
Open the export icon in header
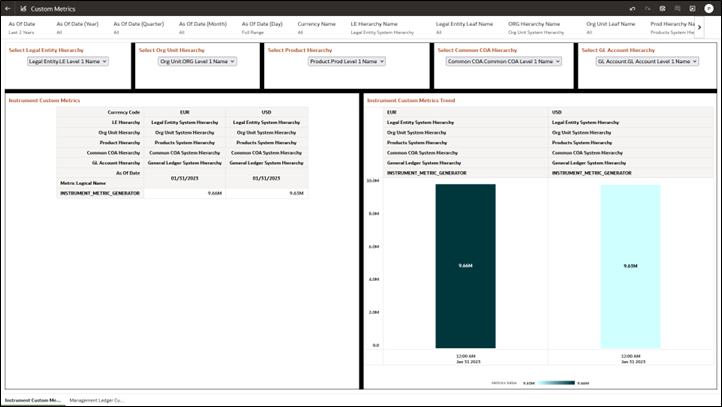tap(662, 8)
